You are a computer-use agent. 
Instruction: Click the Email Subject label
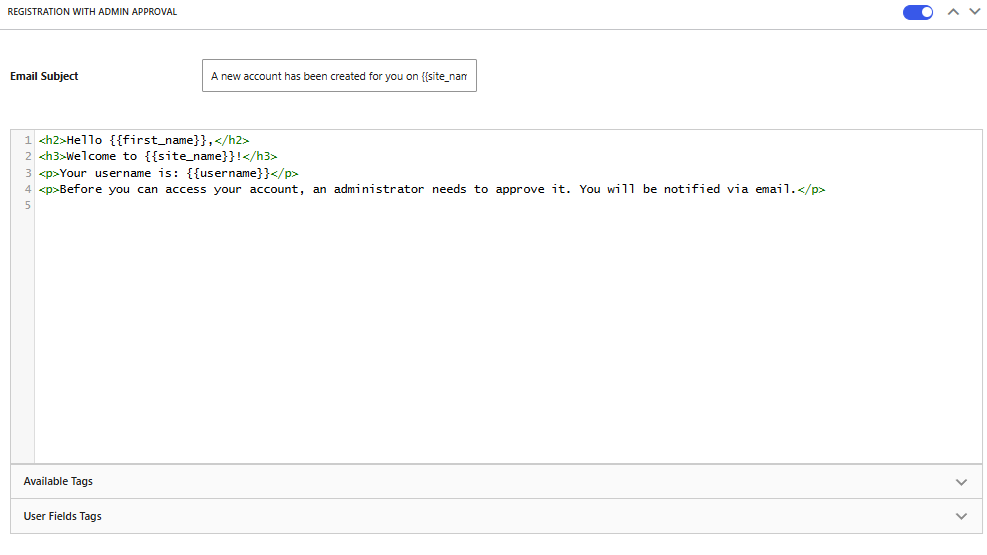[x=44, y=76]
